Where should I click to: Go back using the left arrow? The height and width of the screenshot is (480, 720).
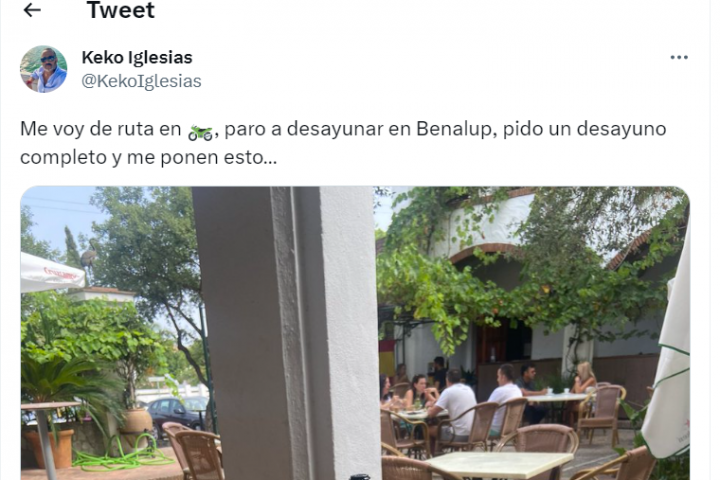tap(32, 10)
